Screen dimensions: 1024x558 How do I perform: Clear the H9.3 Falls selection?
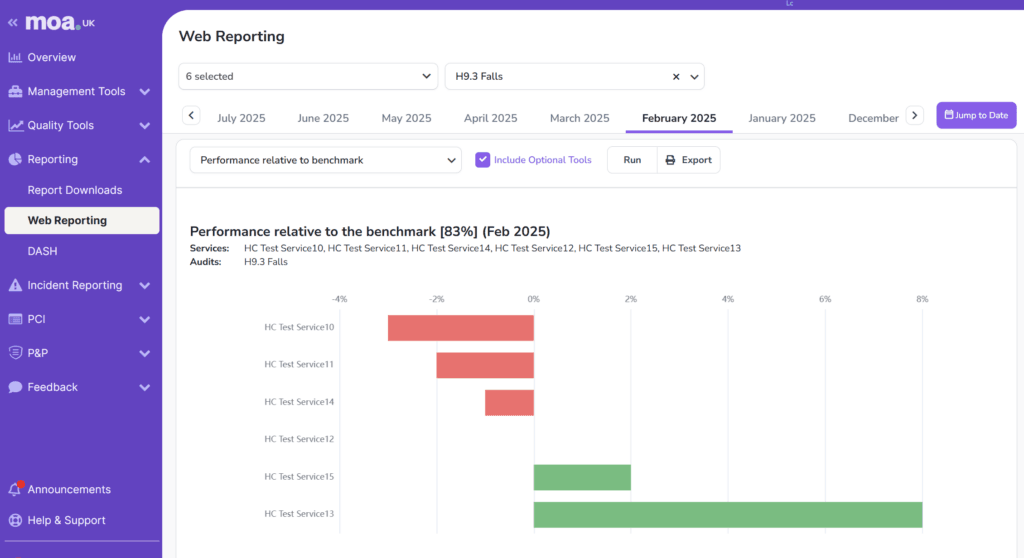[676, 76]
